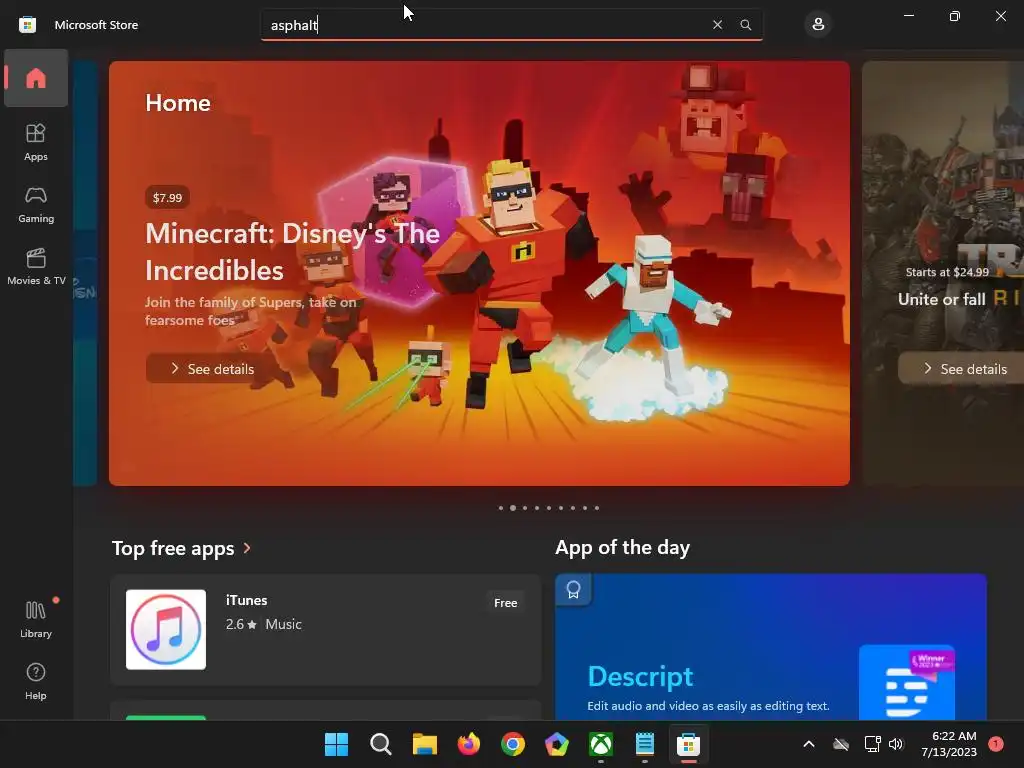Viewport: 1024px width, 768px height.
Task: Open the network status icon
Action: click(x=872, y=744)
